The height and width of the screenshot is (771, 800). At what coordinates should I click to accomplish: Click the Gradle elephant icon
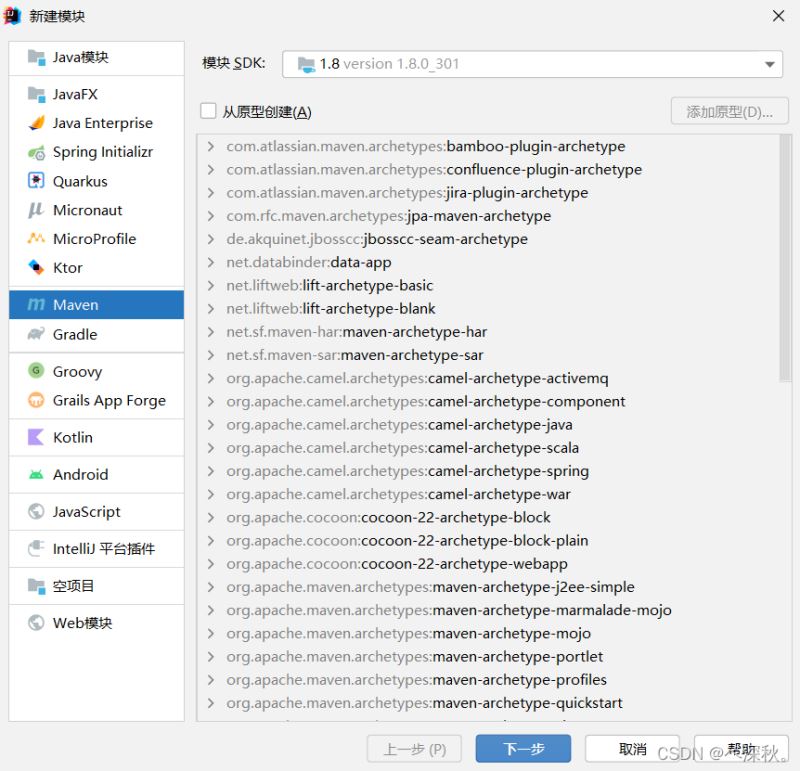(36, 334)
